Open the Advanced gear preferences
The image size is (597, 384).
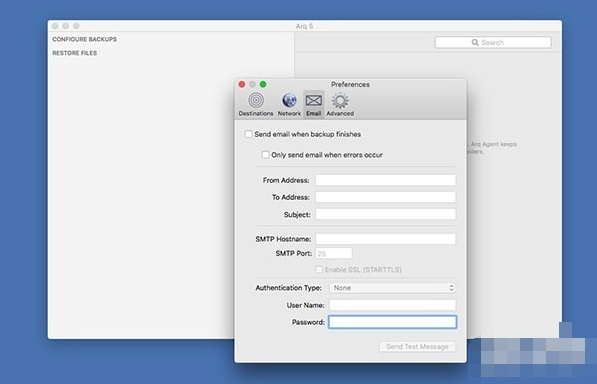click(x=340, y=100)
